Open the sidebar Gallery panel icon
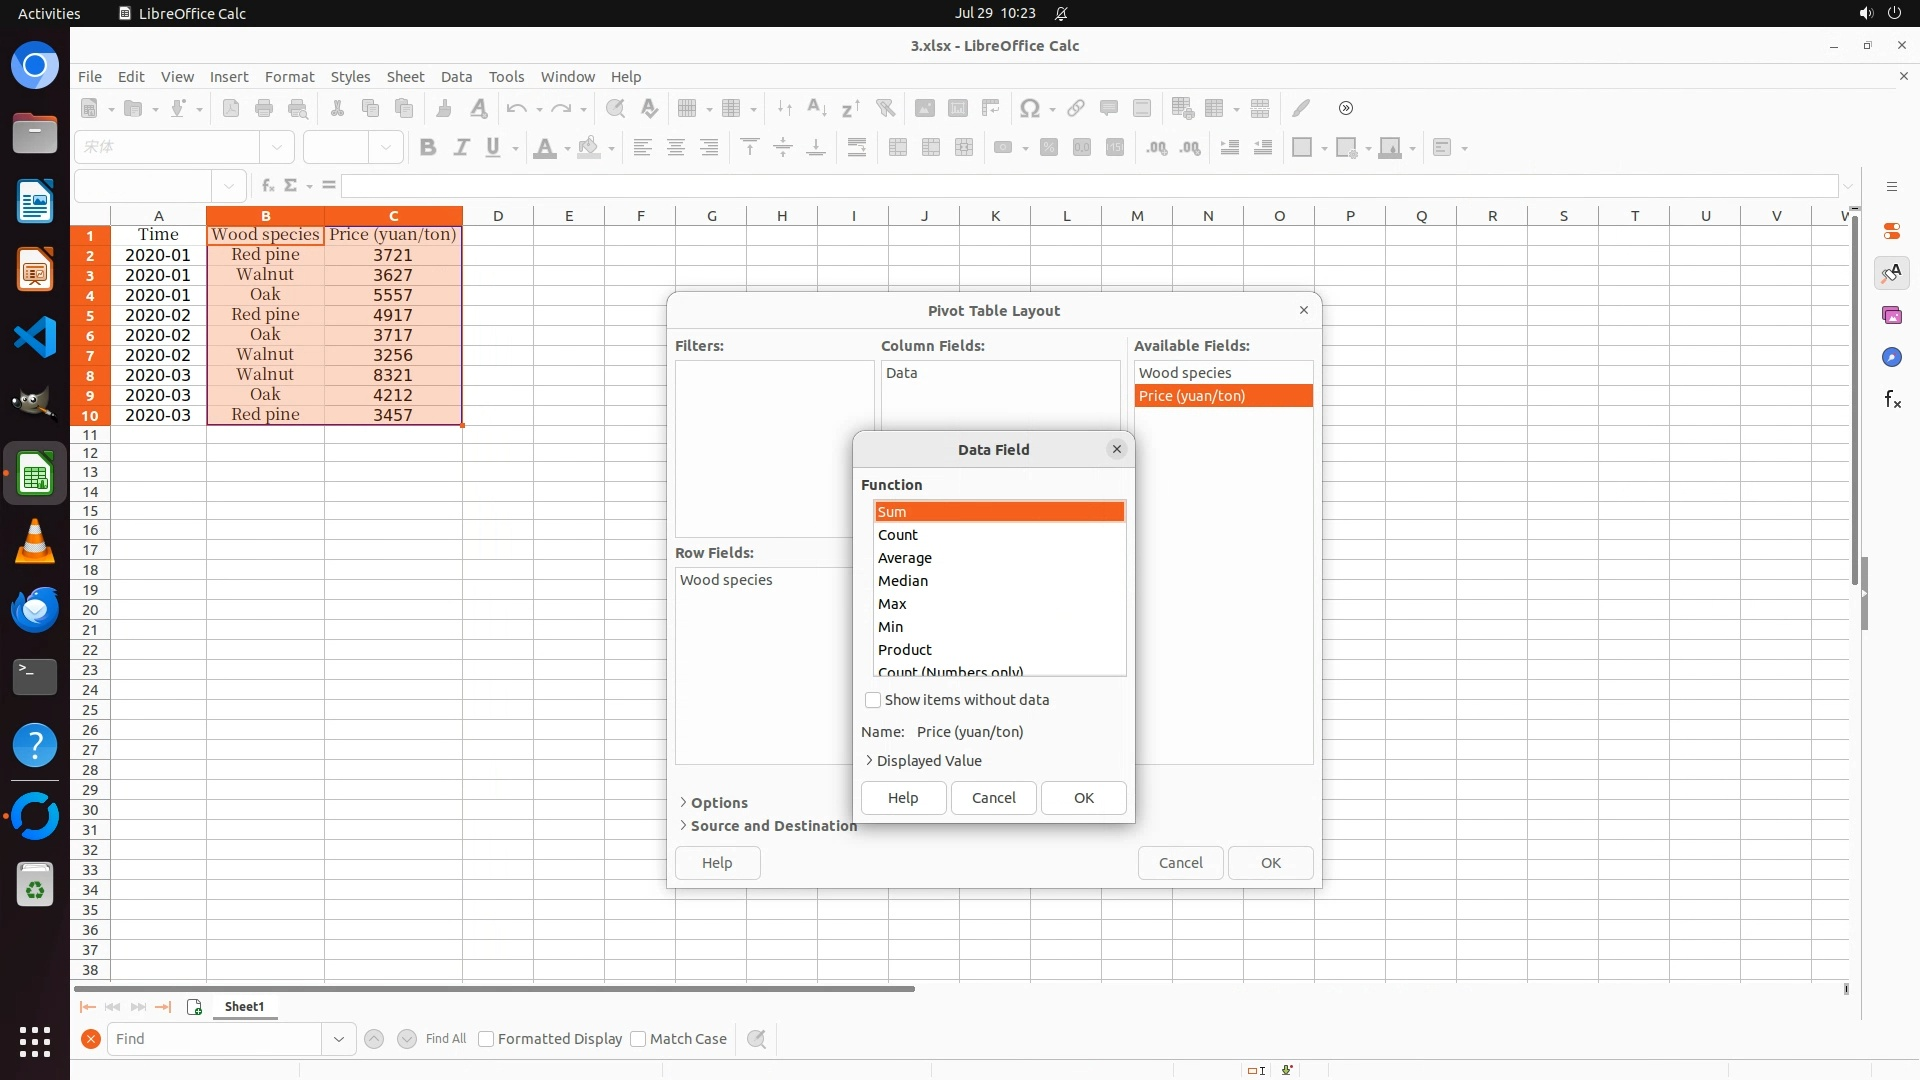This screenshot has height=1080, width=1920. [1892, 316]
